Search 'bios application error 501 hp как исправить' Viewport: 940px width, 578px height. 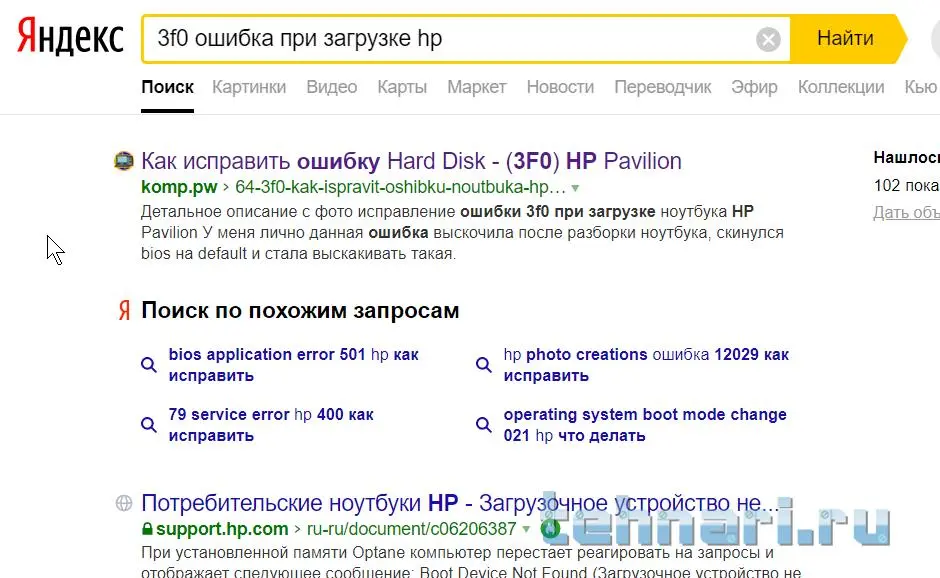[293, 365]
